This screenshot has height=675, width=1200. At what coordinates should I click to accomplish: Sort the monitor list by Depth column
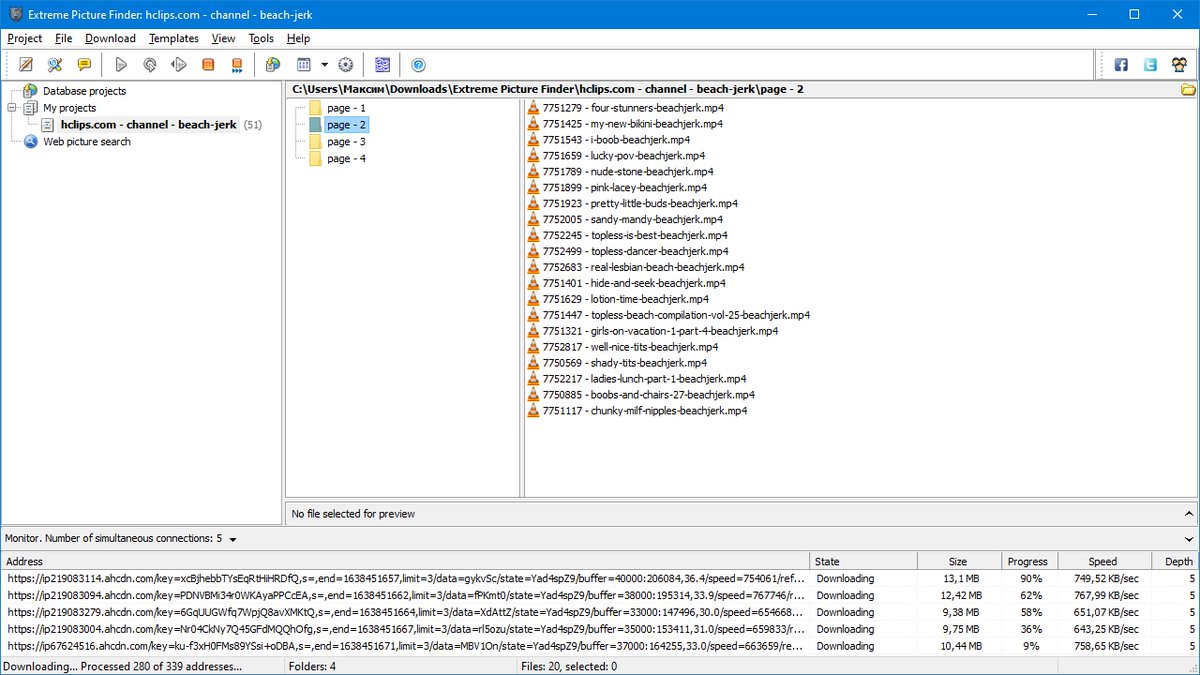1175,561
